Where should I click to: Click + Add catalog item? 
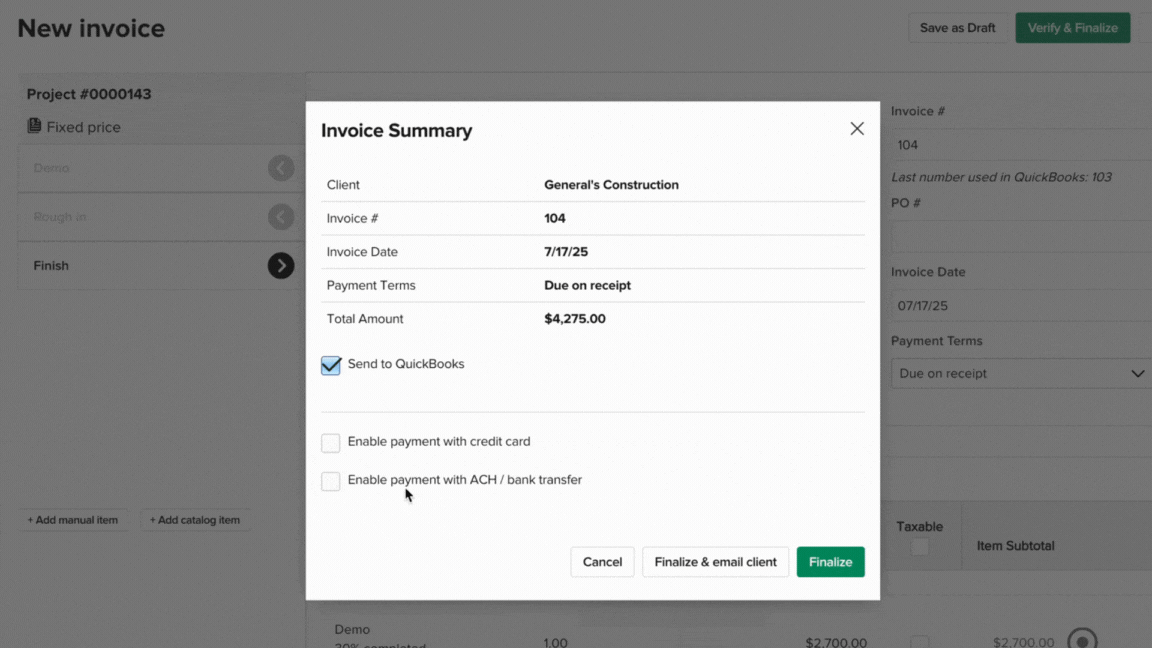coord(195,519)
